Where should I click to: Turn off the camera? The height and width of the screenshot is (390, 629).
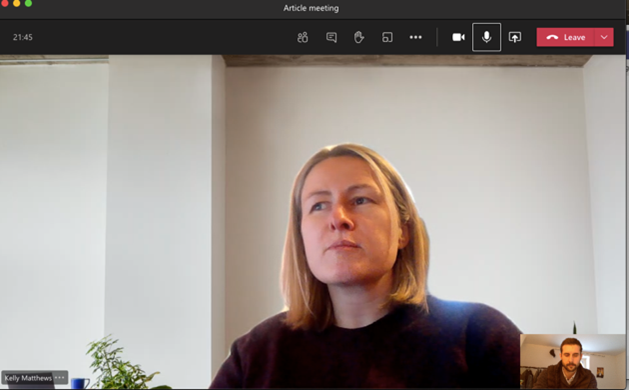[459, 37]
